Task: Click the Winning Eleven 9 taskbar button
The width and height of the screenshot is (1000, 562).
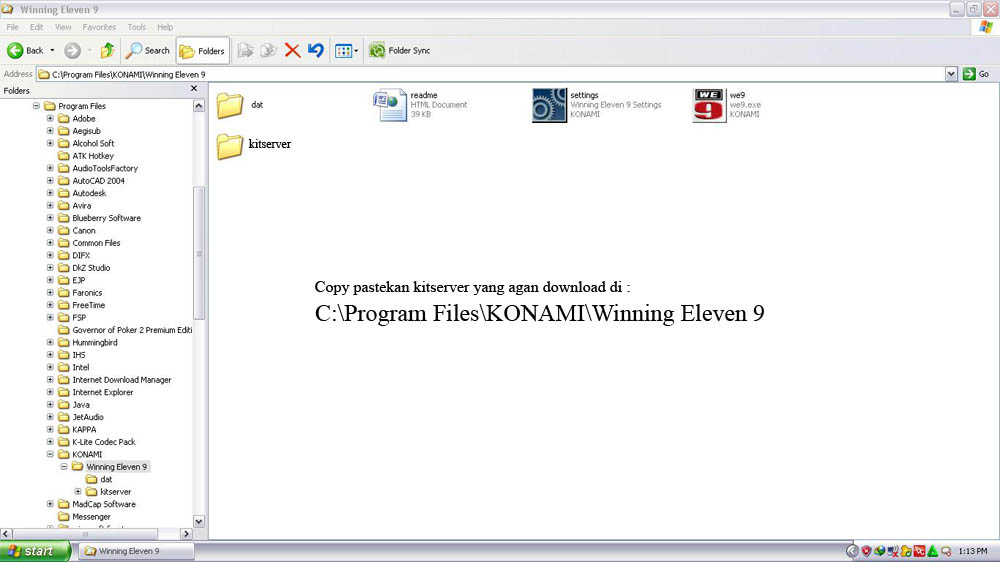Action: (136, 551)
